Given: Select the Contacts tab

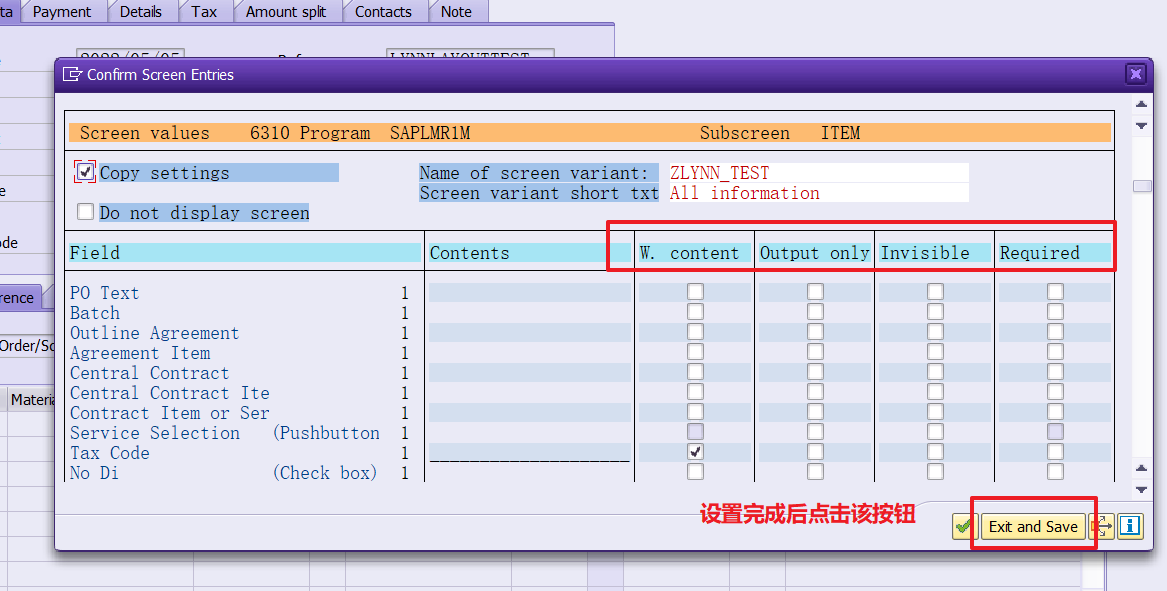Looking at the screenshot, I should (x=384, y=11).
